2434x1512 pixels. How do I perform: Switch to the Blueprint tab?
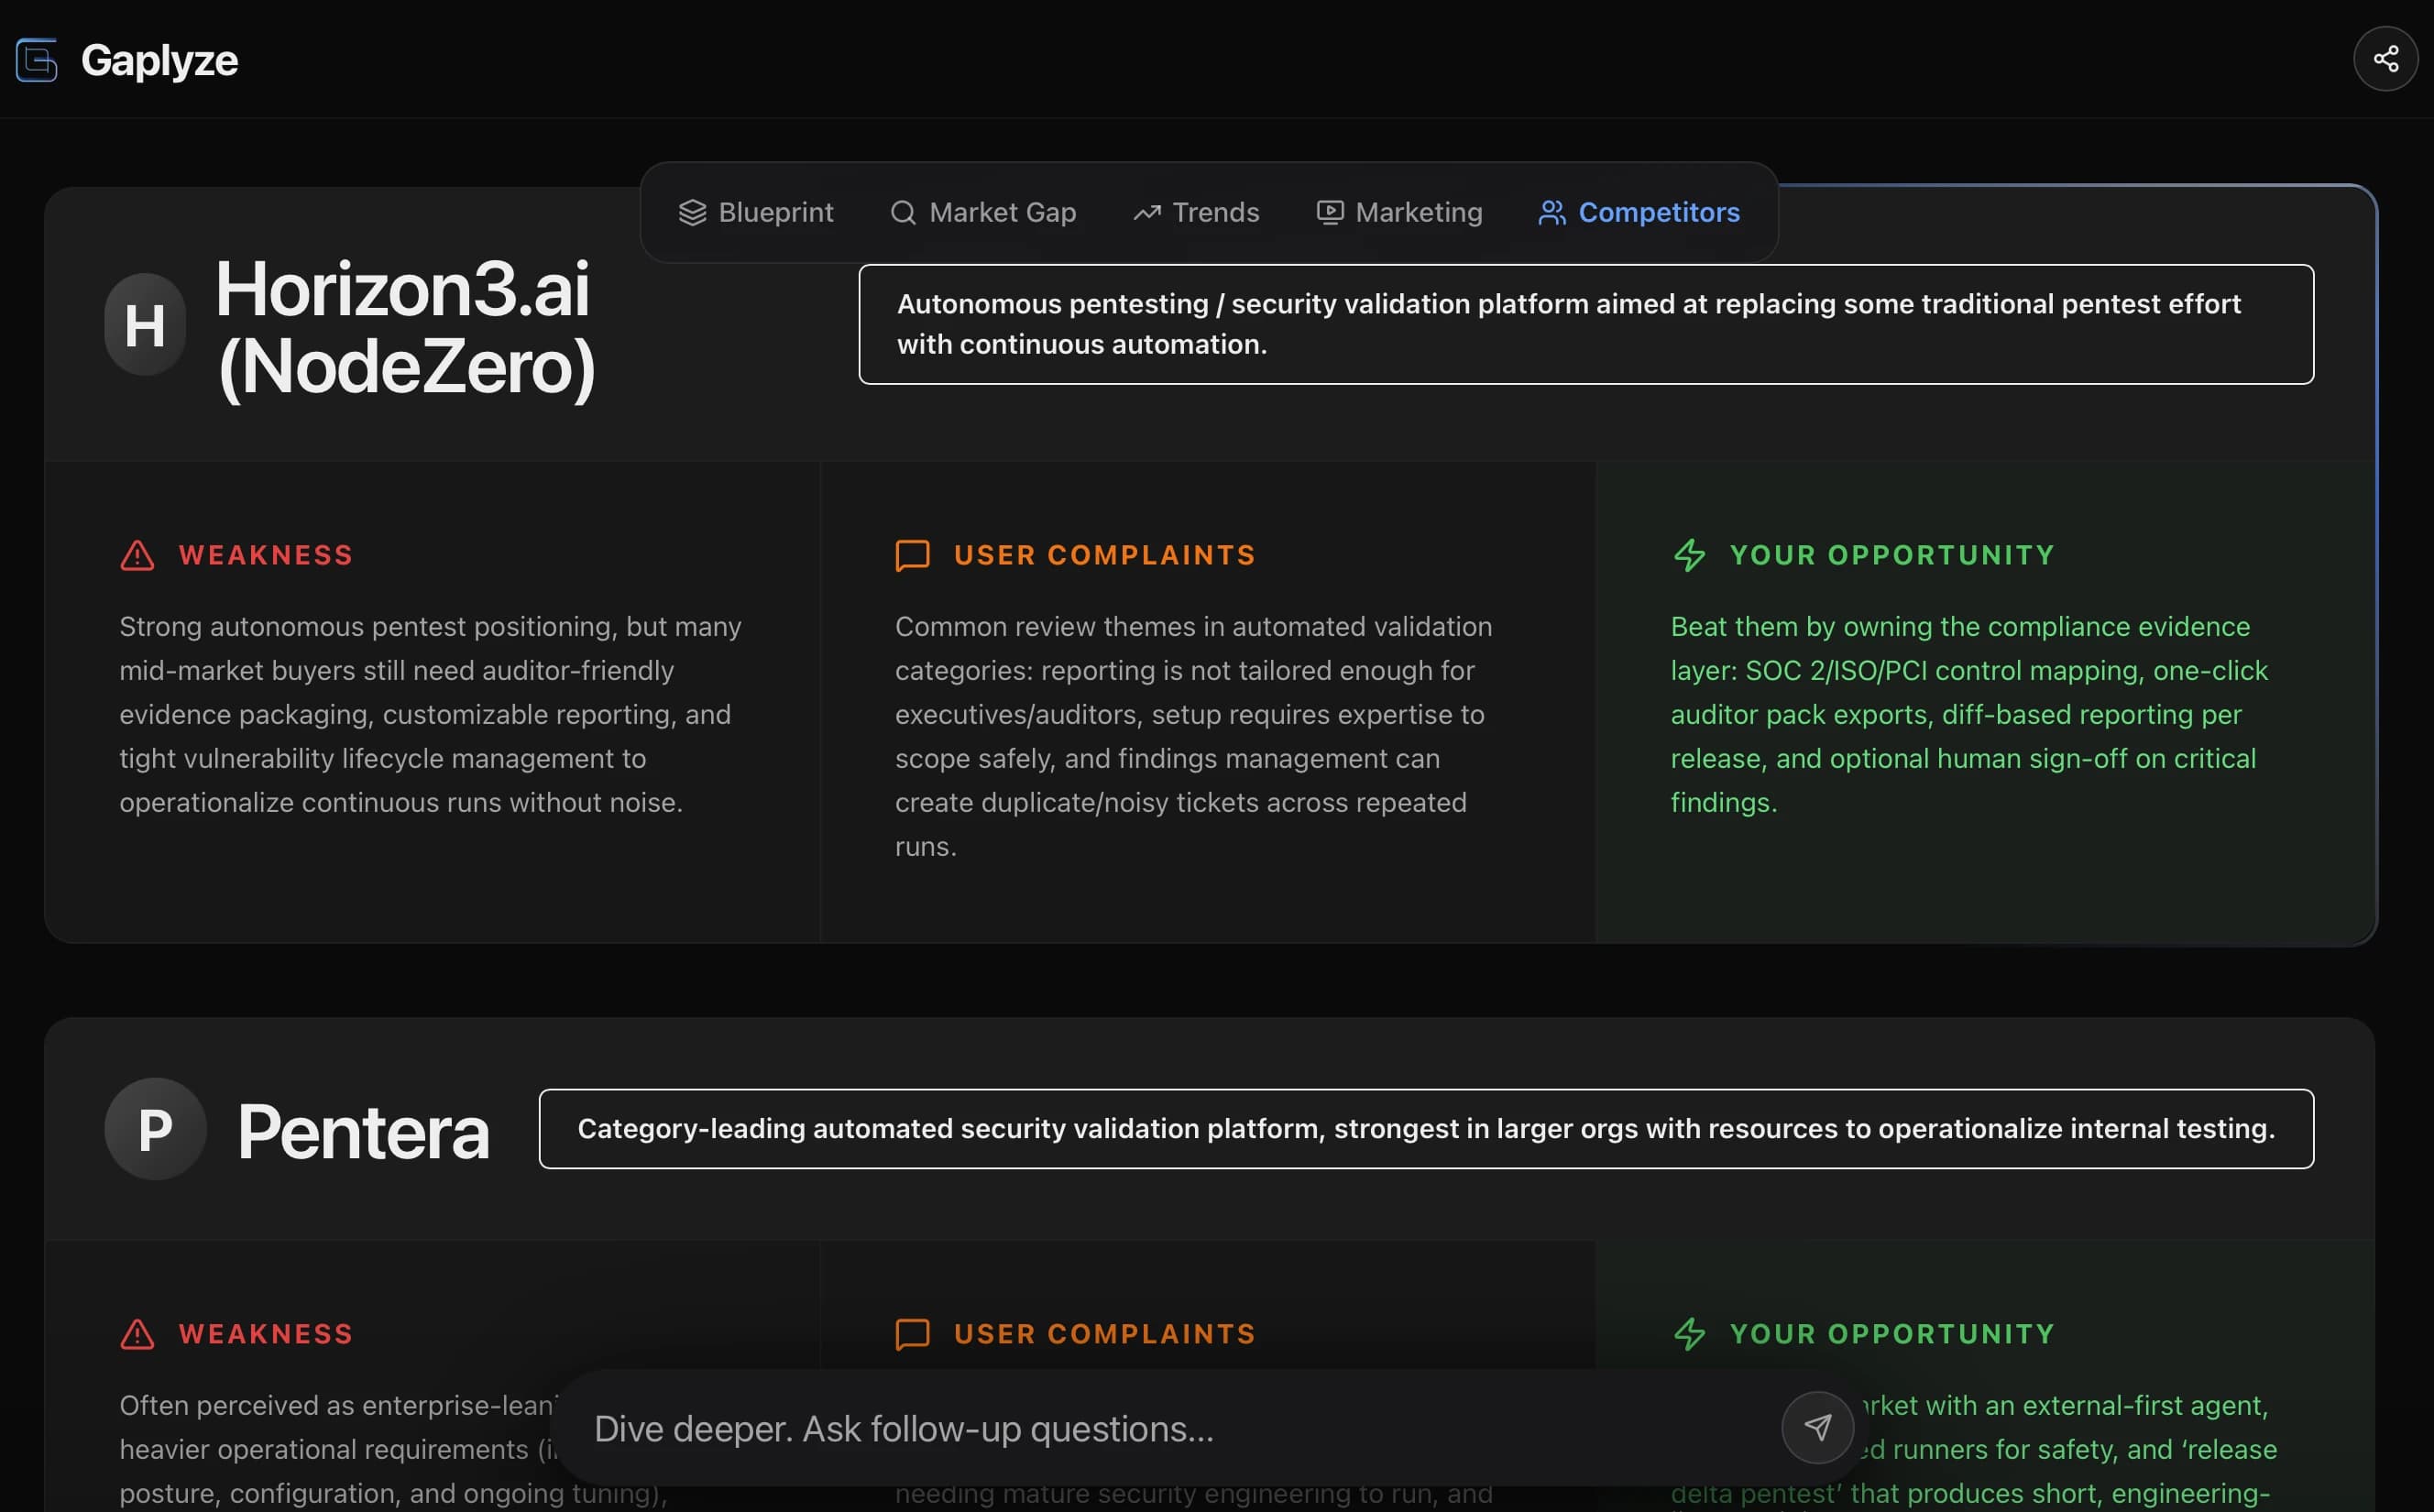click(775, 212)
